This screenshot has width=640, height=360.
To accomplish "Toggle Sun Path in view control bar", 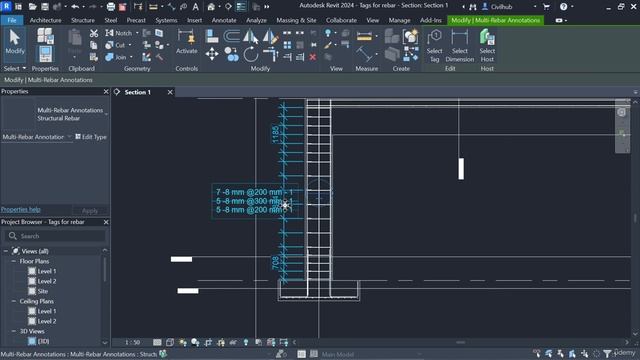I will click(x=182, y=342).
